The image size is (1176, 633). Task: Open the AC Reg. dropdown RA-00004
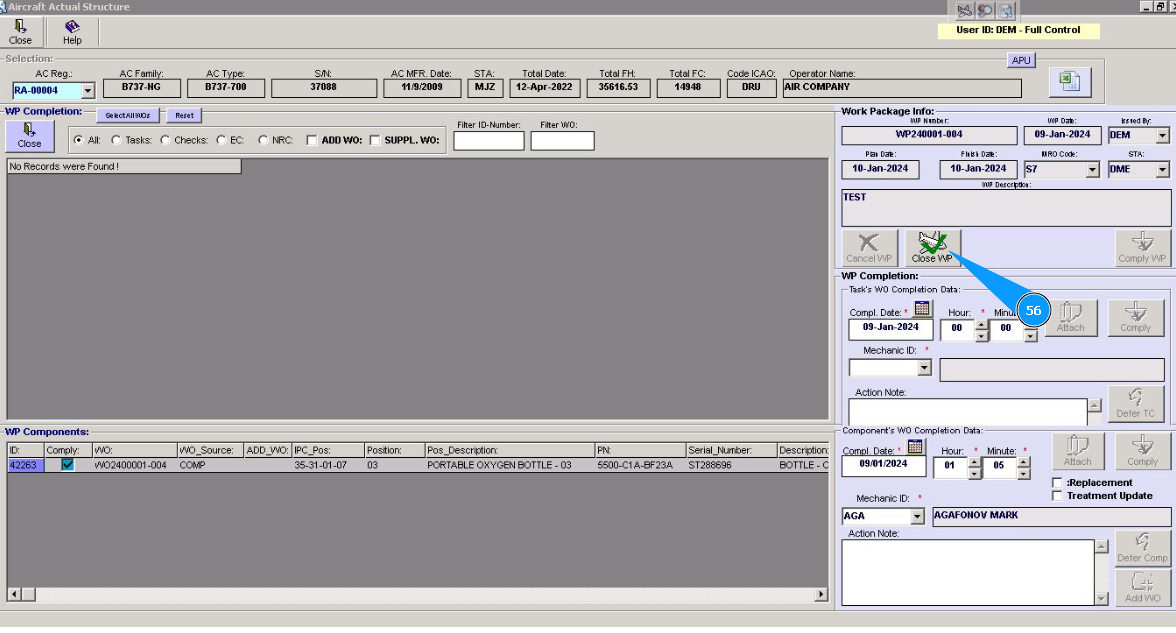(88, 91)
